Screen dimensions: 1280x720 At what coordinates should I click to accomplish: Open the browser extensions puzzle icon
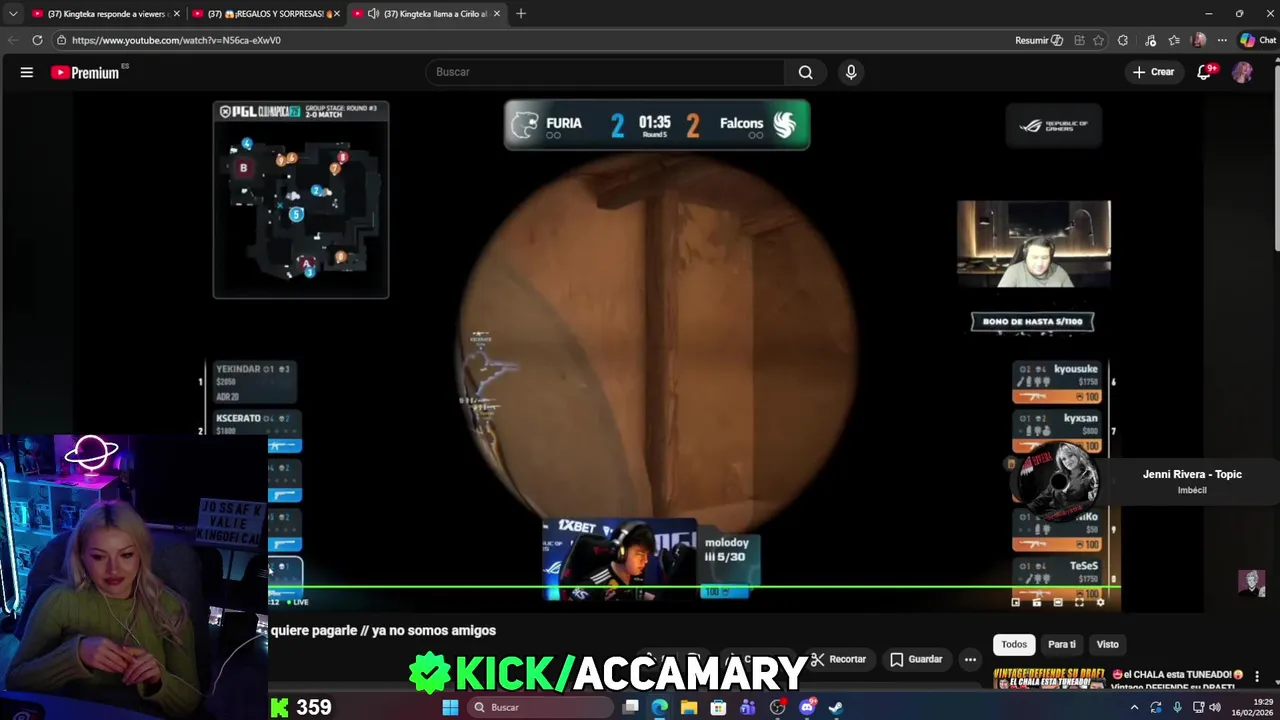1123,40
